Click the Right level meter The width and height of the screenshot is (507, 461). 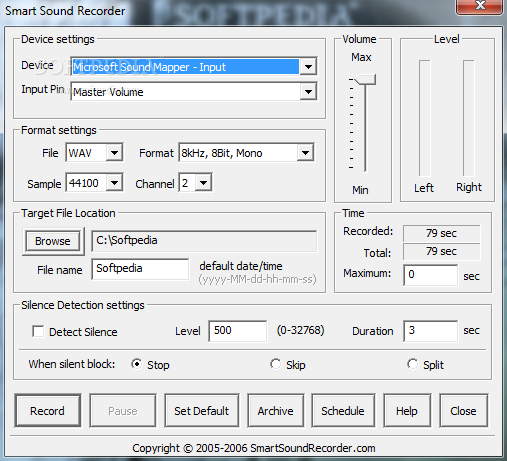pyautogui.click(x=468, y=118)
